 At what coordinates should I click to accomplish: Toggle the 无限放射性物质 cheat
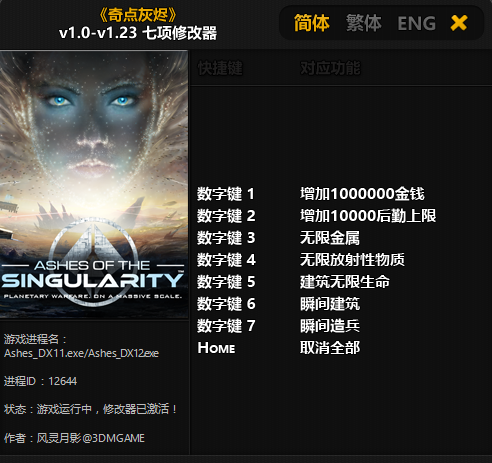point(352,260)
